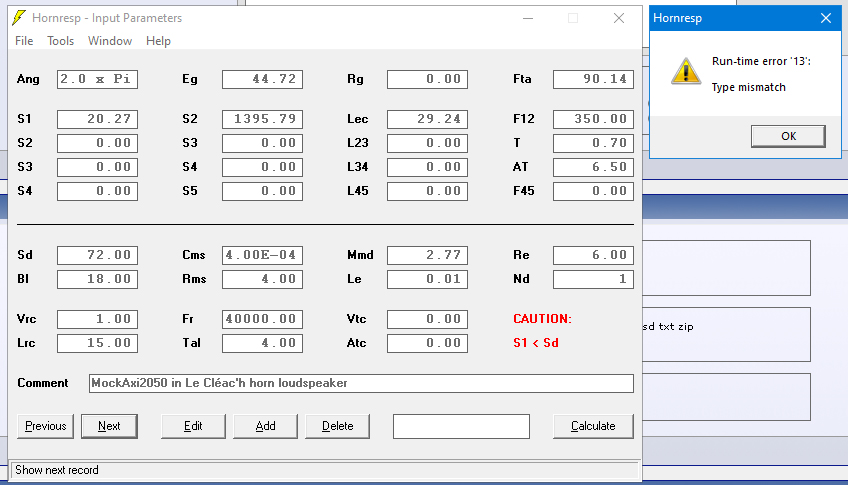Open the Help menu

click(158, 41)
